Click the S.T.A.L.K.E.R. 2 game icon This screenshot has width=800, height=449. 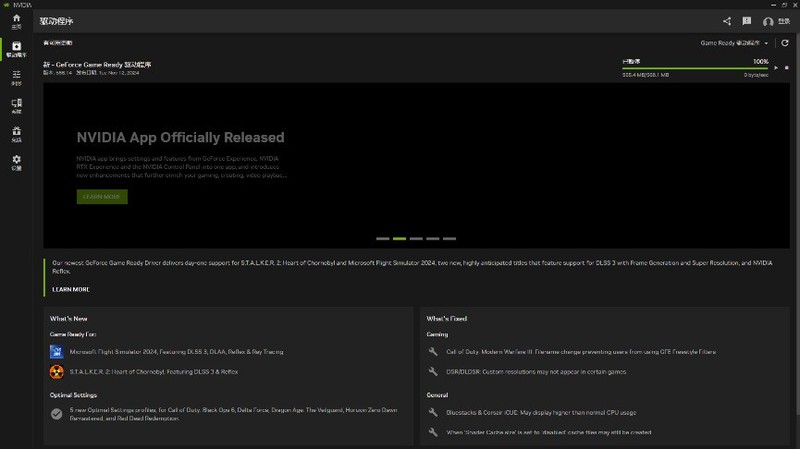pyautogui.click(x=57, y=372)
